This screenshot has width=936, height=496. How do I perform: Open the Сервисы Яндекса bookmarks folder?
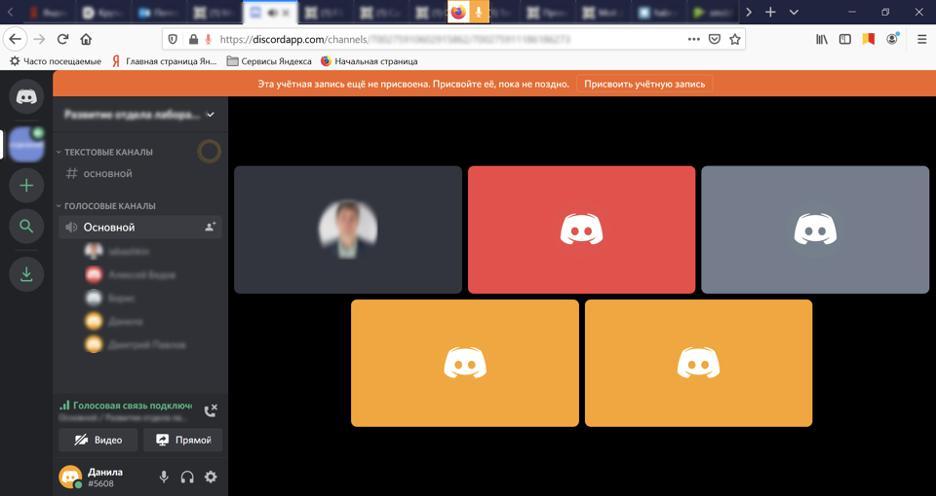tap(269, 61)
